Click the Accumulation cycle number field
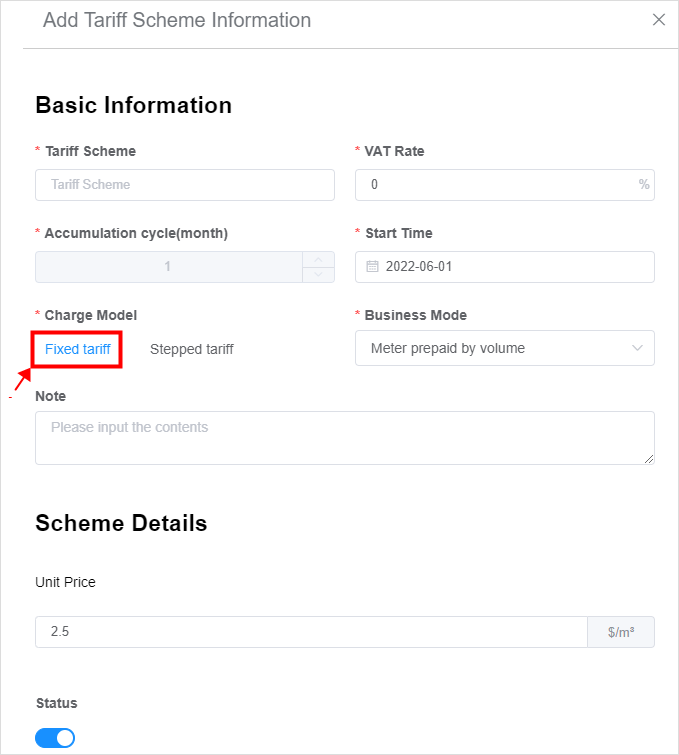This screenshot has height=755, width=679. tap(169, 267)
